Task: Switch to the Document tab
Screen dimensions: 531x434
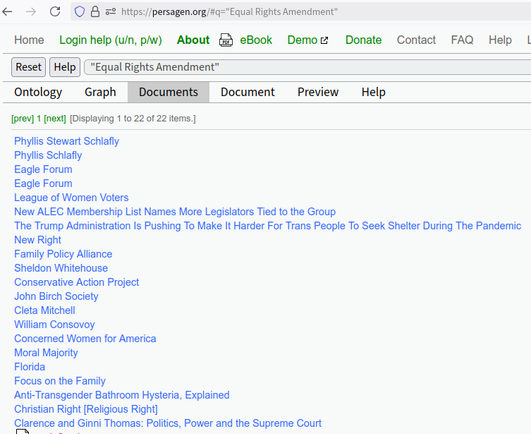Action: [x=248, y=92]
